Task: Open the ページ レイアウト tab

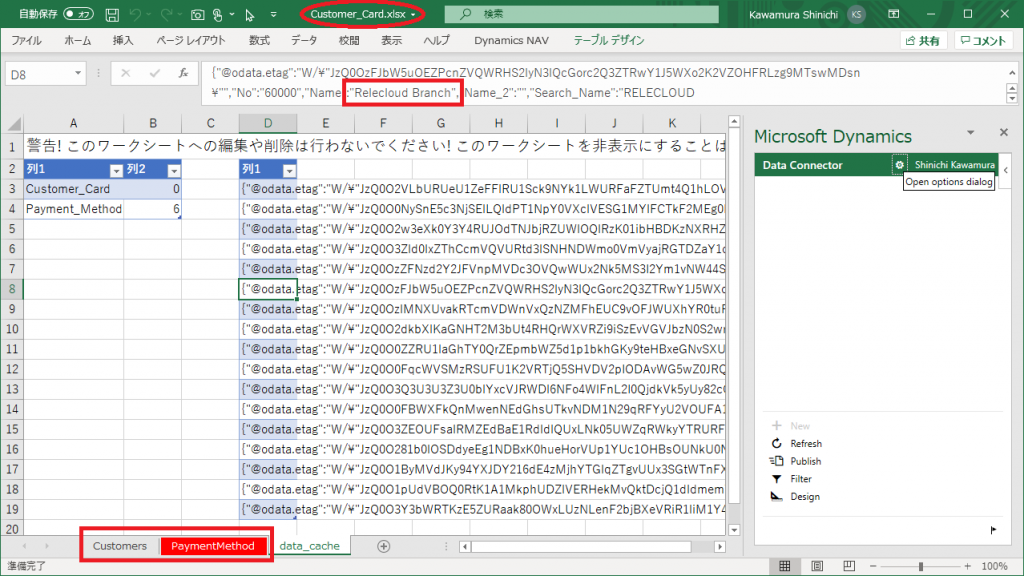Action: point(191,40)
